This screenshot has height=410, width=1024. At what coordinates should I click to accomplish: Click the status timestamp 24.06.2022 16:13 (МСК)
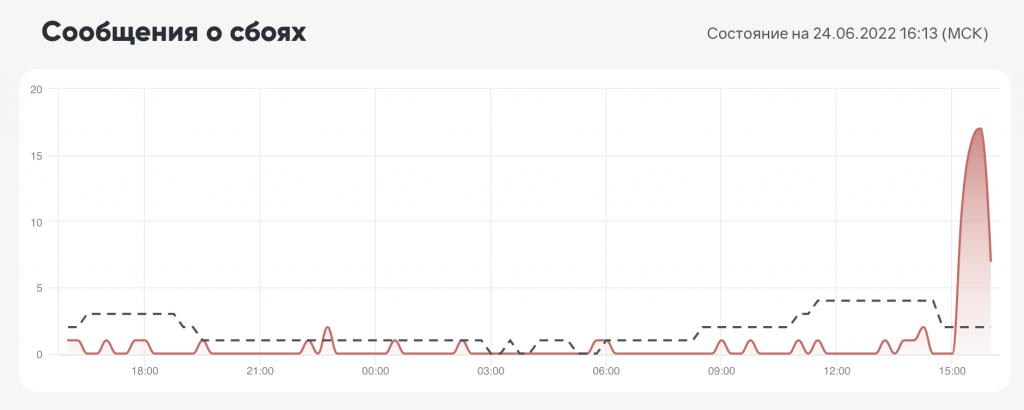[x=847, y=34]
